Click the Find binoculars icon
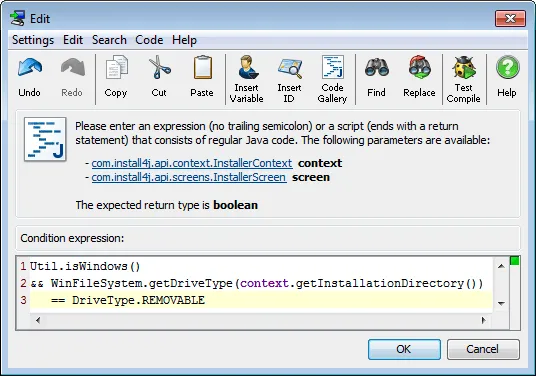 tap(376, 67)
